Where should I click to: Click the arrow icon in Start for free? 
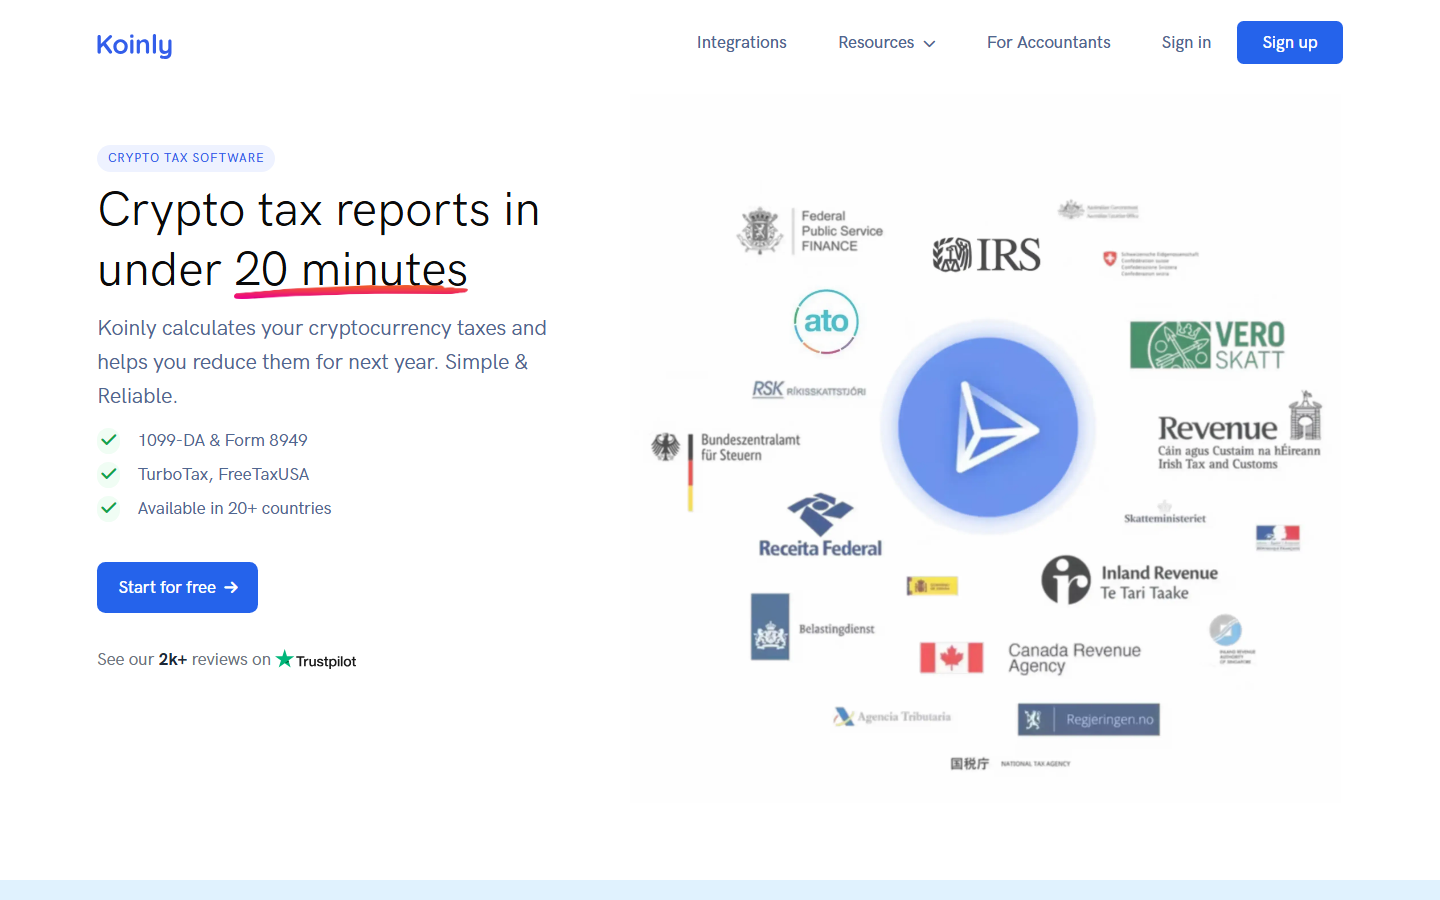click(231, 587)
